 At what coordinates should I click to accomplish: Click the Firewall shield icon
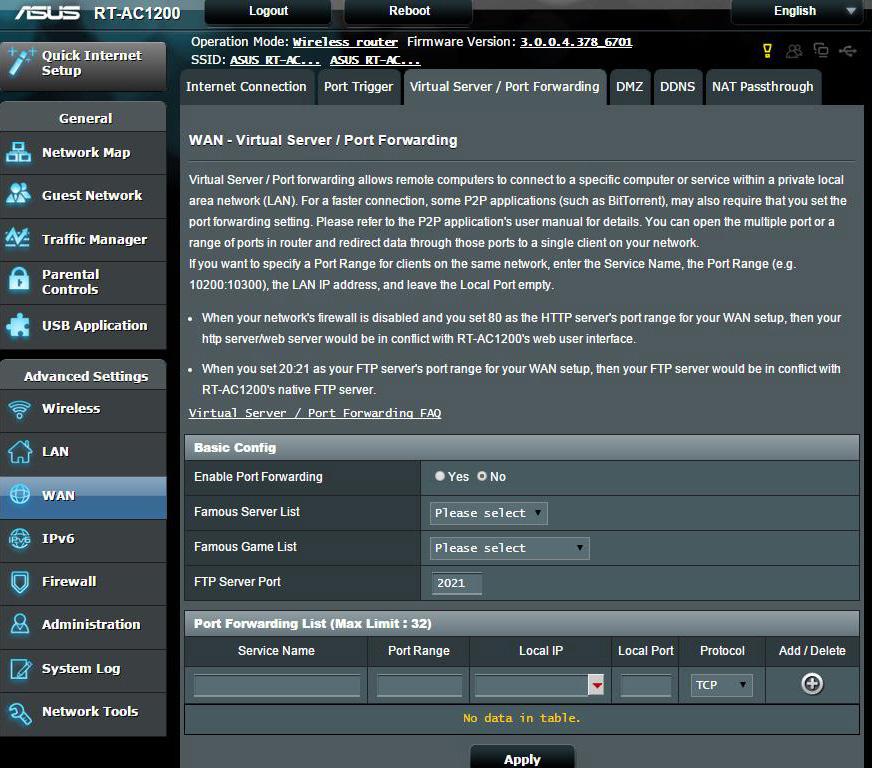19,582
